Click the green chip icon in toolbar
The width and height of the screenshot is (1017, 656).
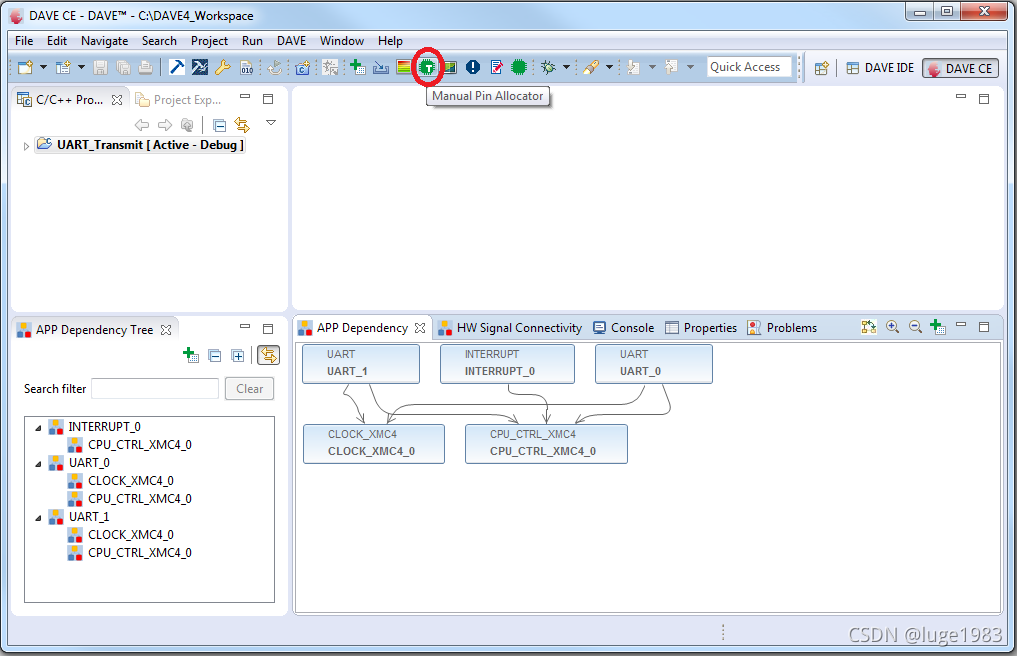coord(519,67)
